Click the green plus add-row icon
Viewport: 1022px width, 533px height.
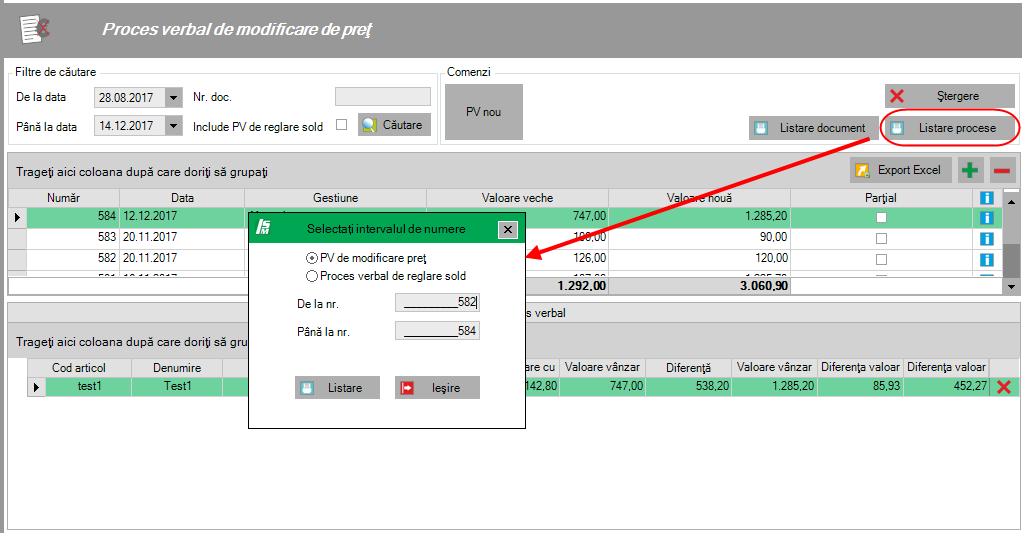970,171
